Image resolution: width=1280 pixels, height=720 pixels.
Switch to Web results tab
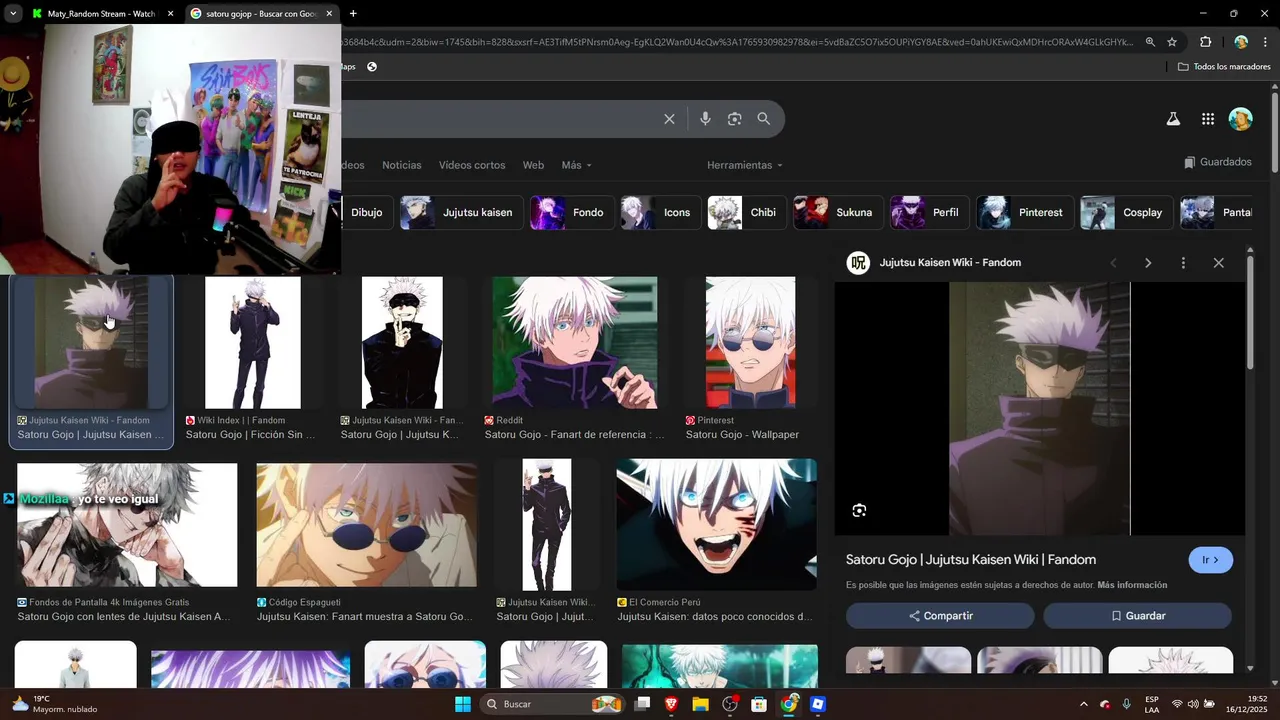[533, 165]
